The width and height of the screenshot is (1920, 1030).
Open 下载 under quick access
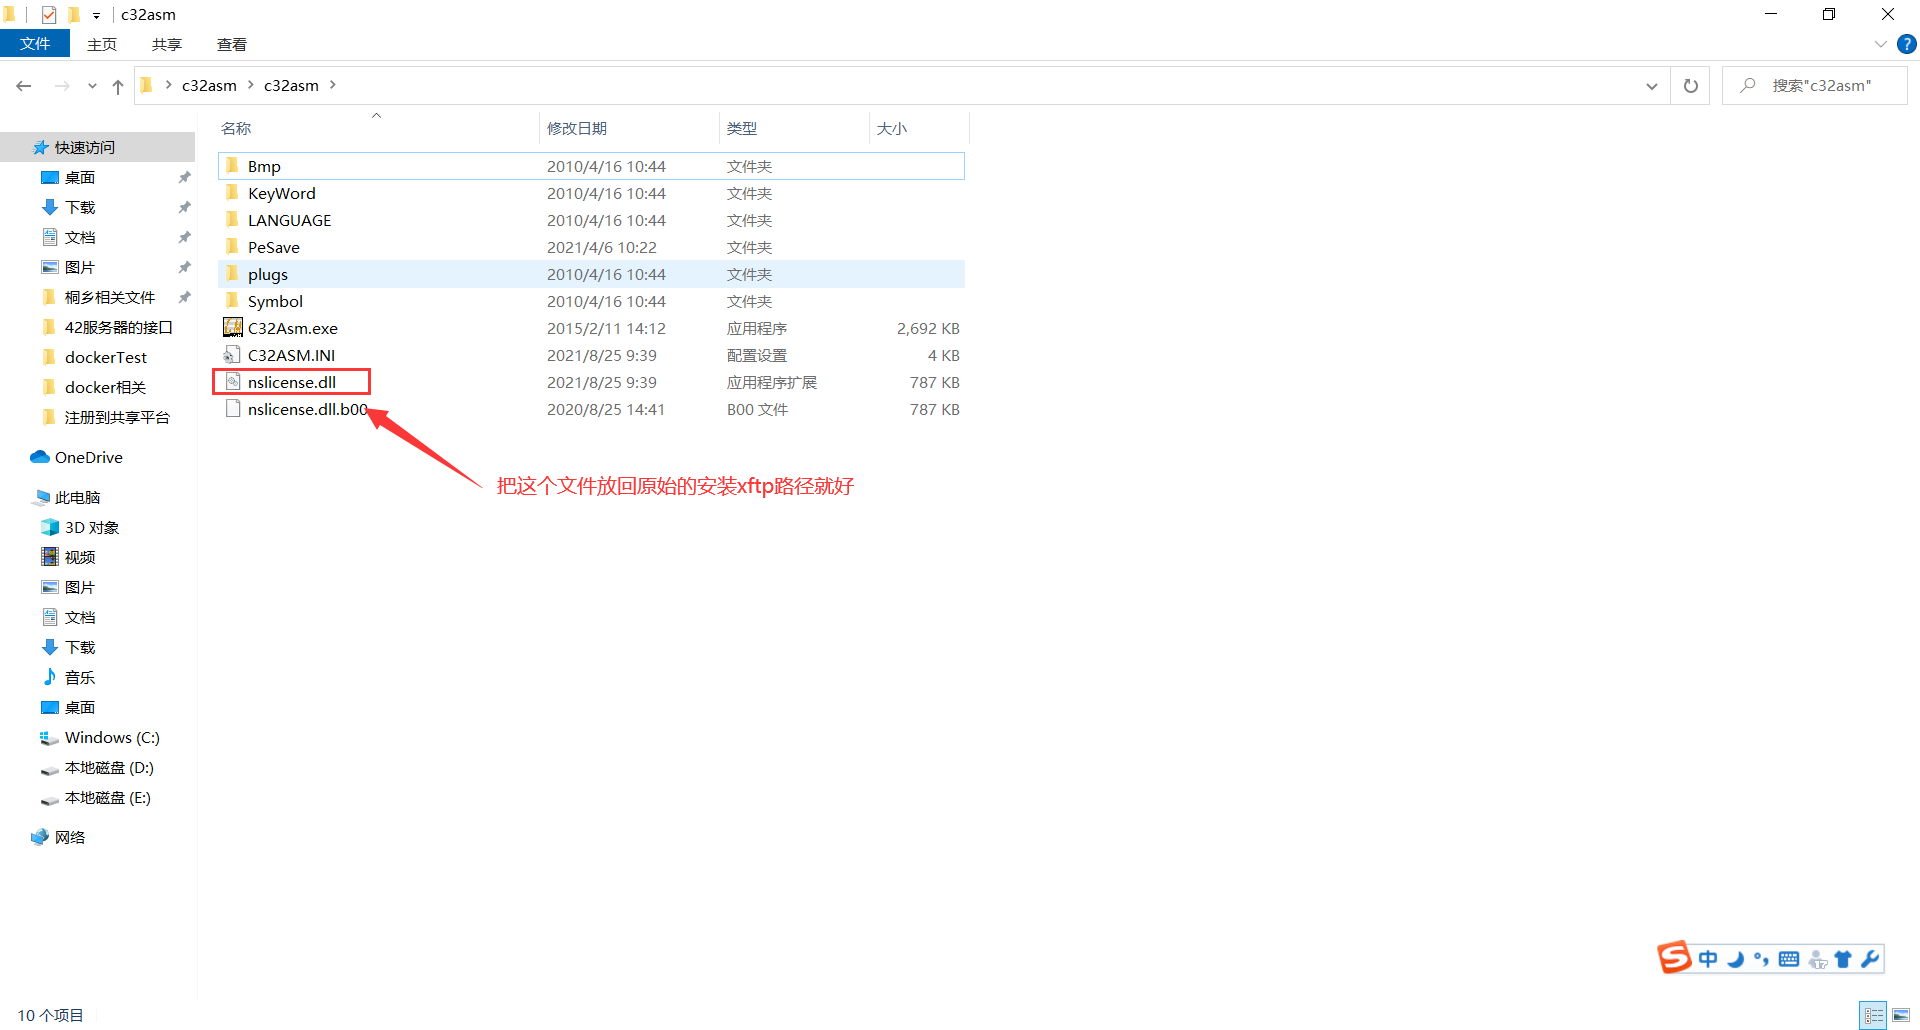coord(80,207)
